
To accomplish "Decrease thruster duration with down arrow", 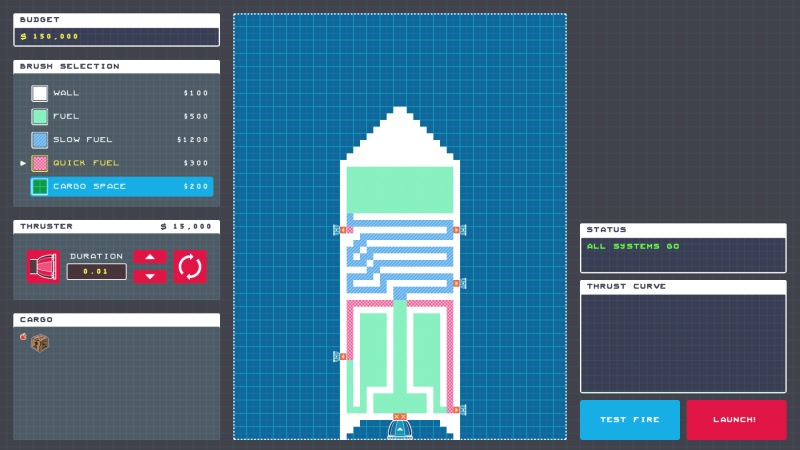I will point(150,276).
